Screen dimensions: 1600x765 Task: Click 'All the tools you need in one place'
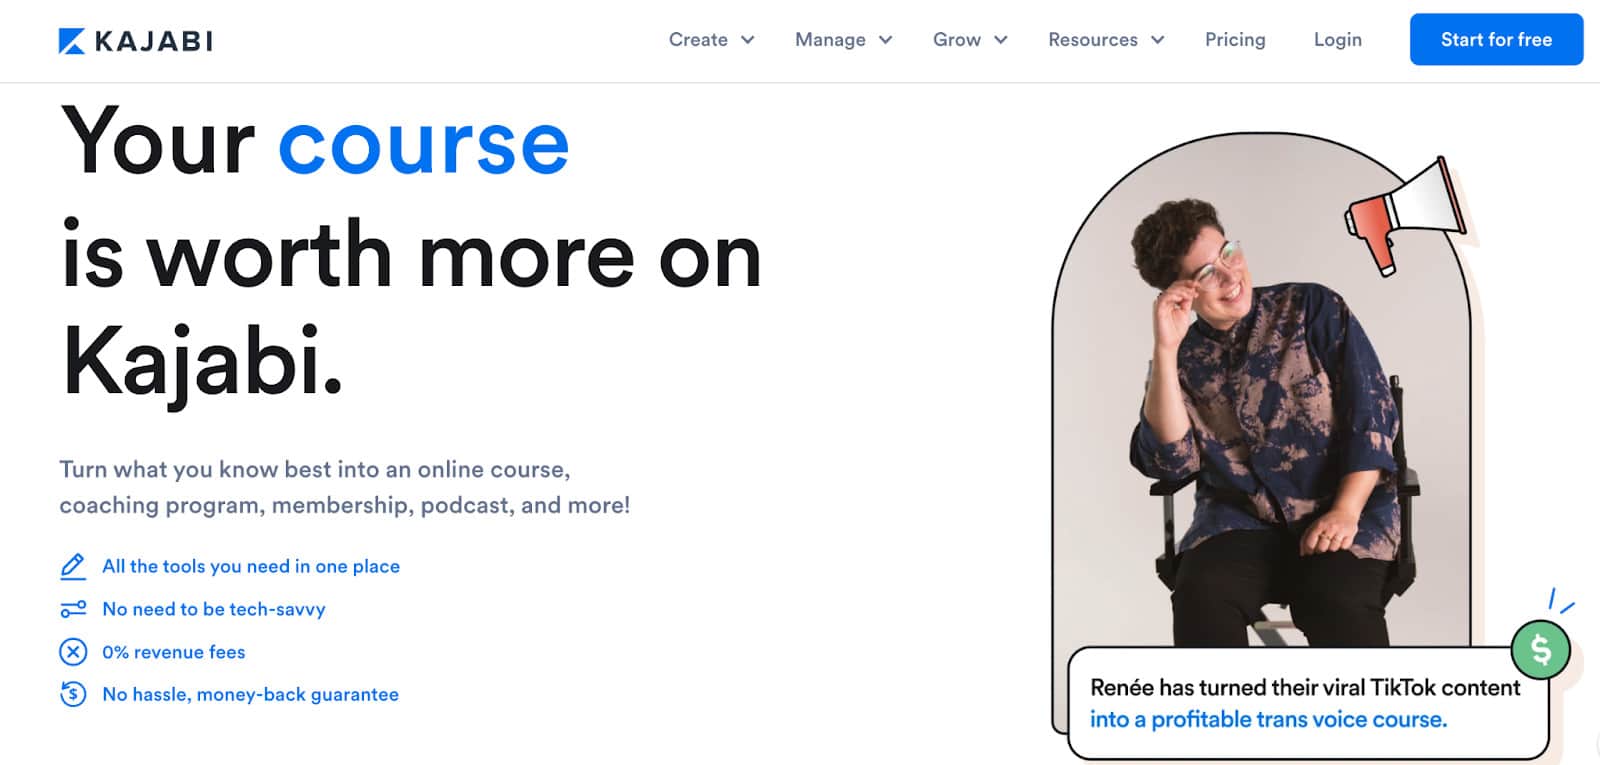coord(251,566)
